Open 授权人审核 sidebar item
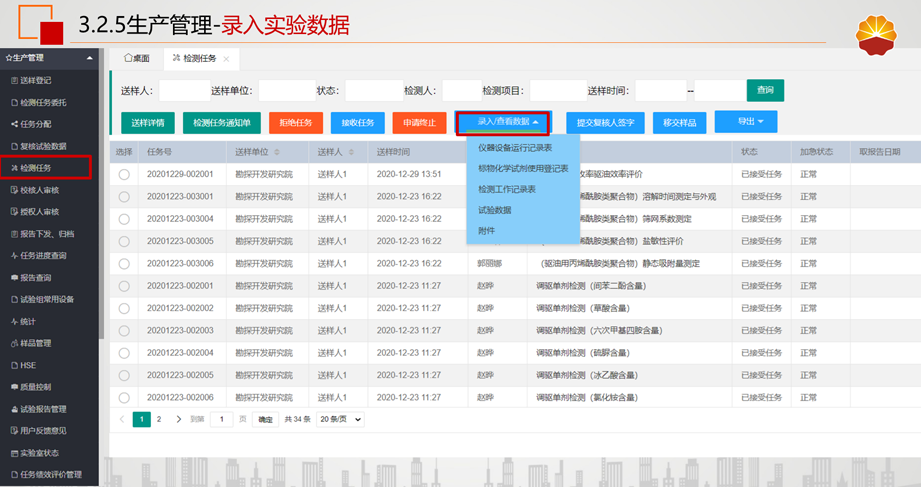This screenshot has height=487, width=921. point(35,211)
